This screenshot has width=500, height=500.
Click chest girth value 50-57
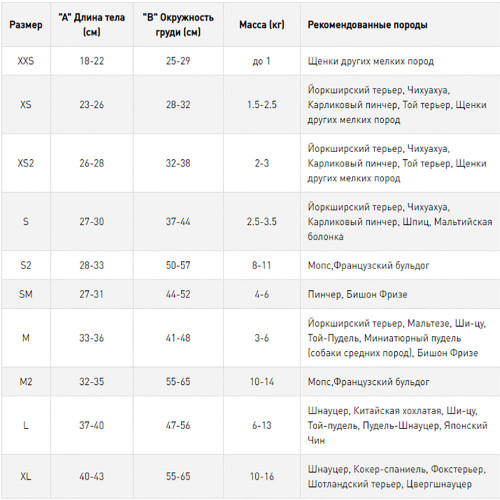click(178, 265)
